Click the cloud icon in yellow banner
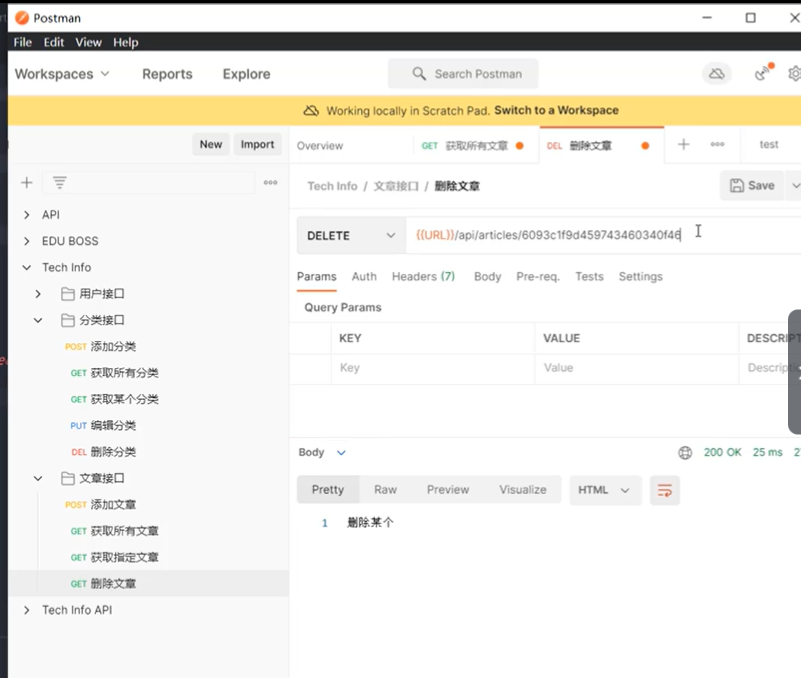 click(x=311, y=110)
